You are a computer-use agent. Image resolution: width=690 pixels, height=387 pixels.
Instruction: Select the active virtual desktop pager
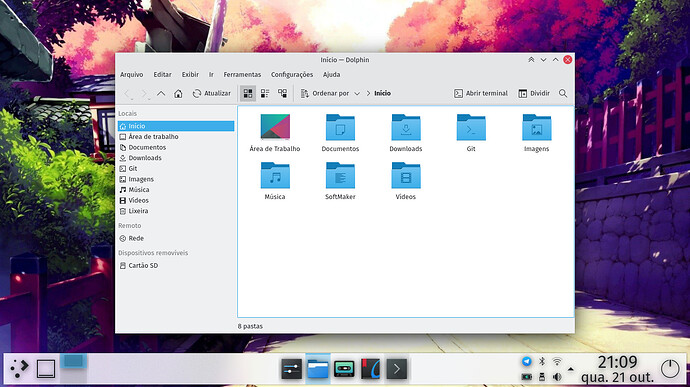click(x=73, y=361)
